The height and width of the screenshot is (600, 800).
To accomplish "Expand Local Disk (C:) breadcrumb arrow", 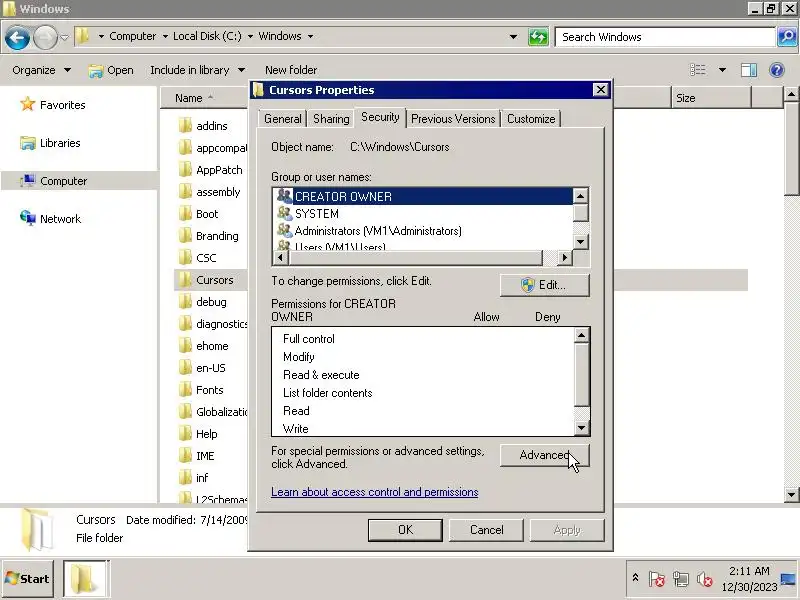I will [250, 36].
